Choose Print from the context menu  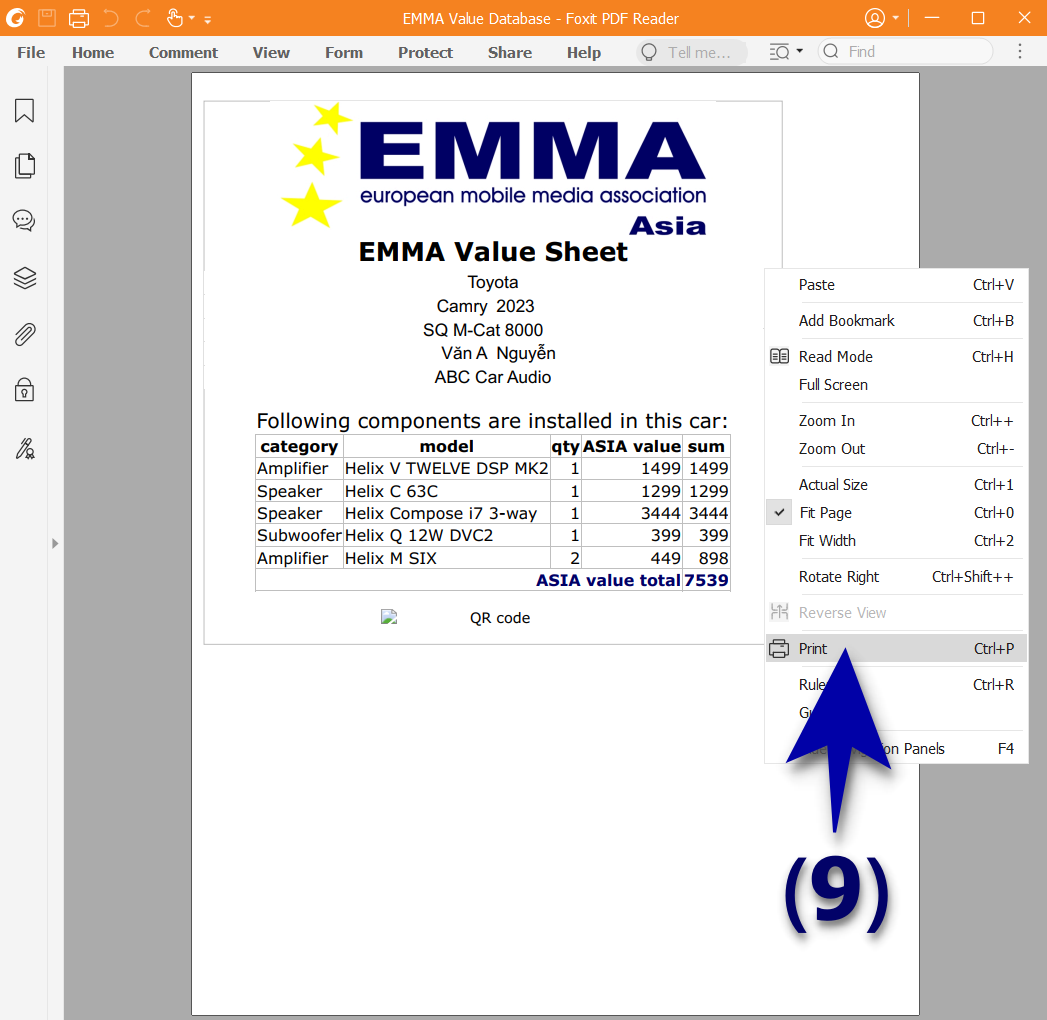tap(895, 649)
